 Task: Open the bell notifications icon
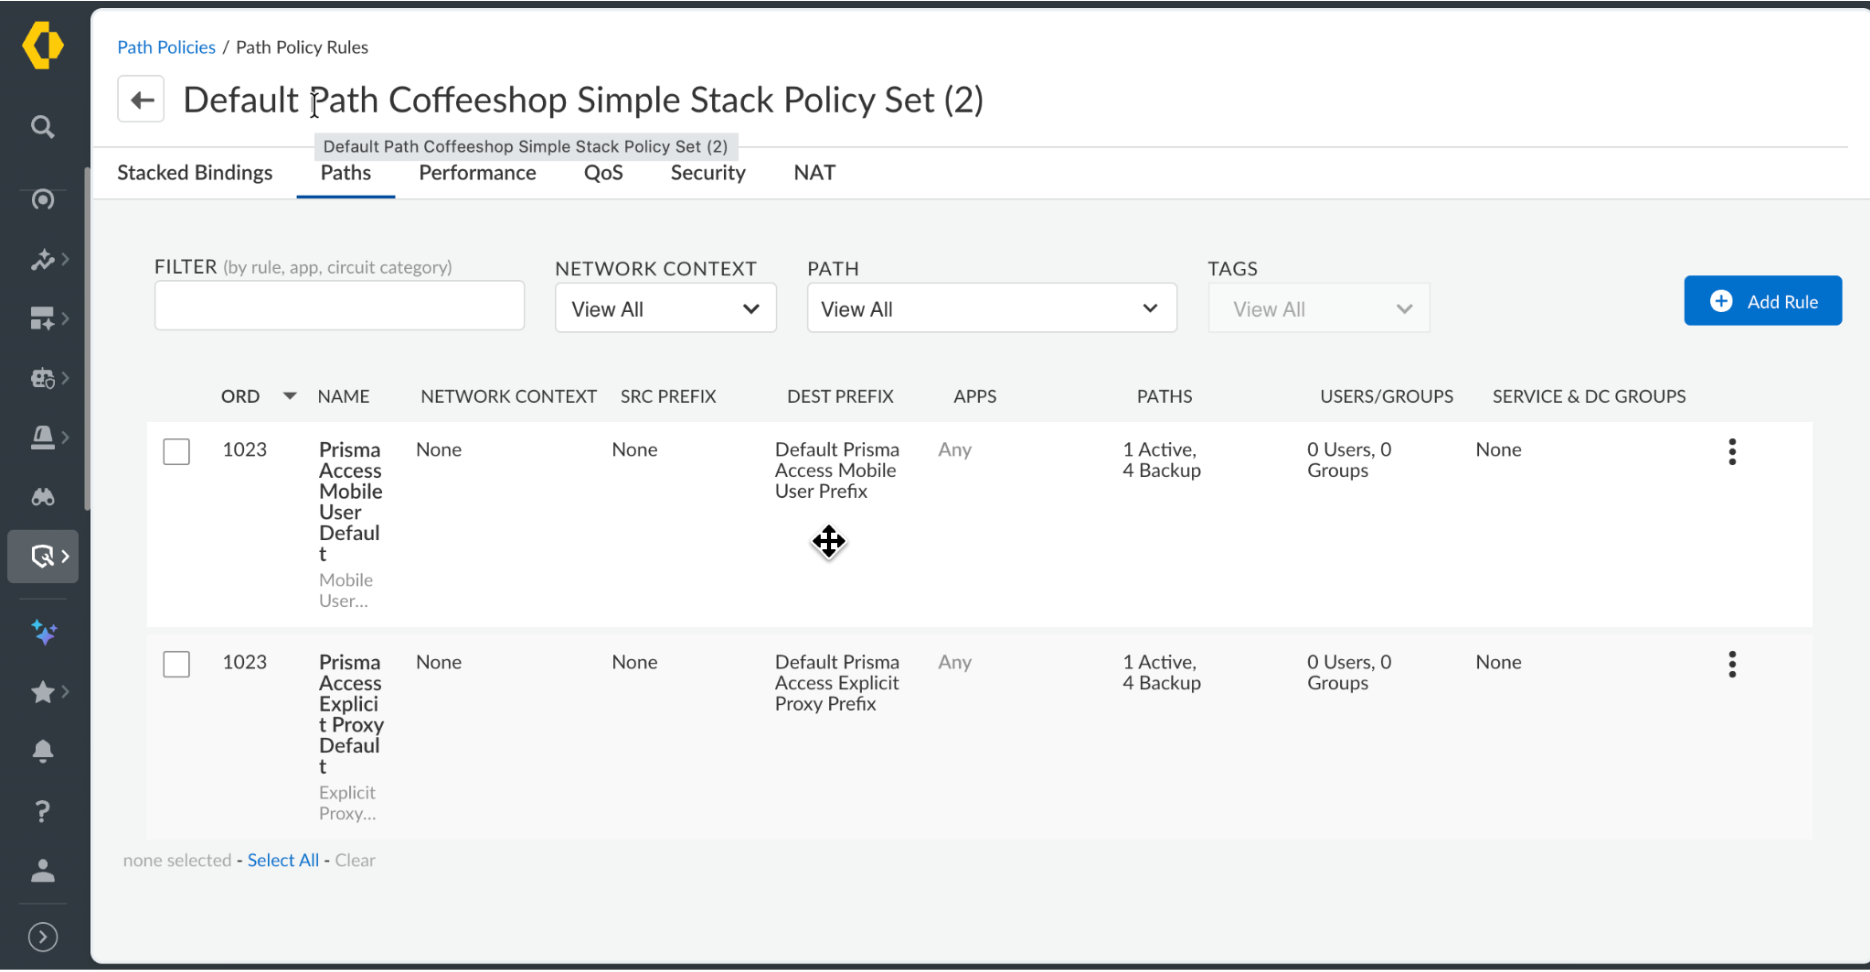(x=42, y=751)
